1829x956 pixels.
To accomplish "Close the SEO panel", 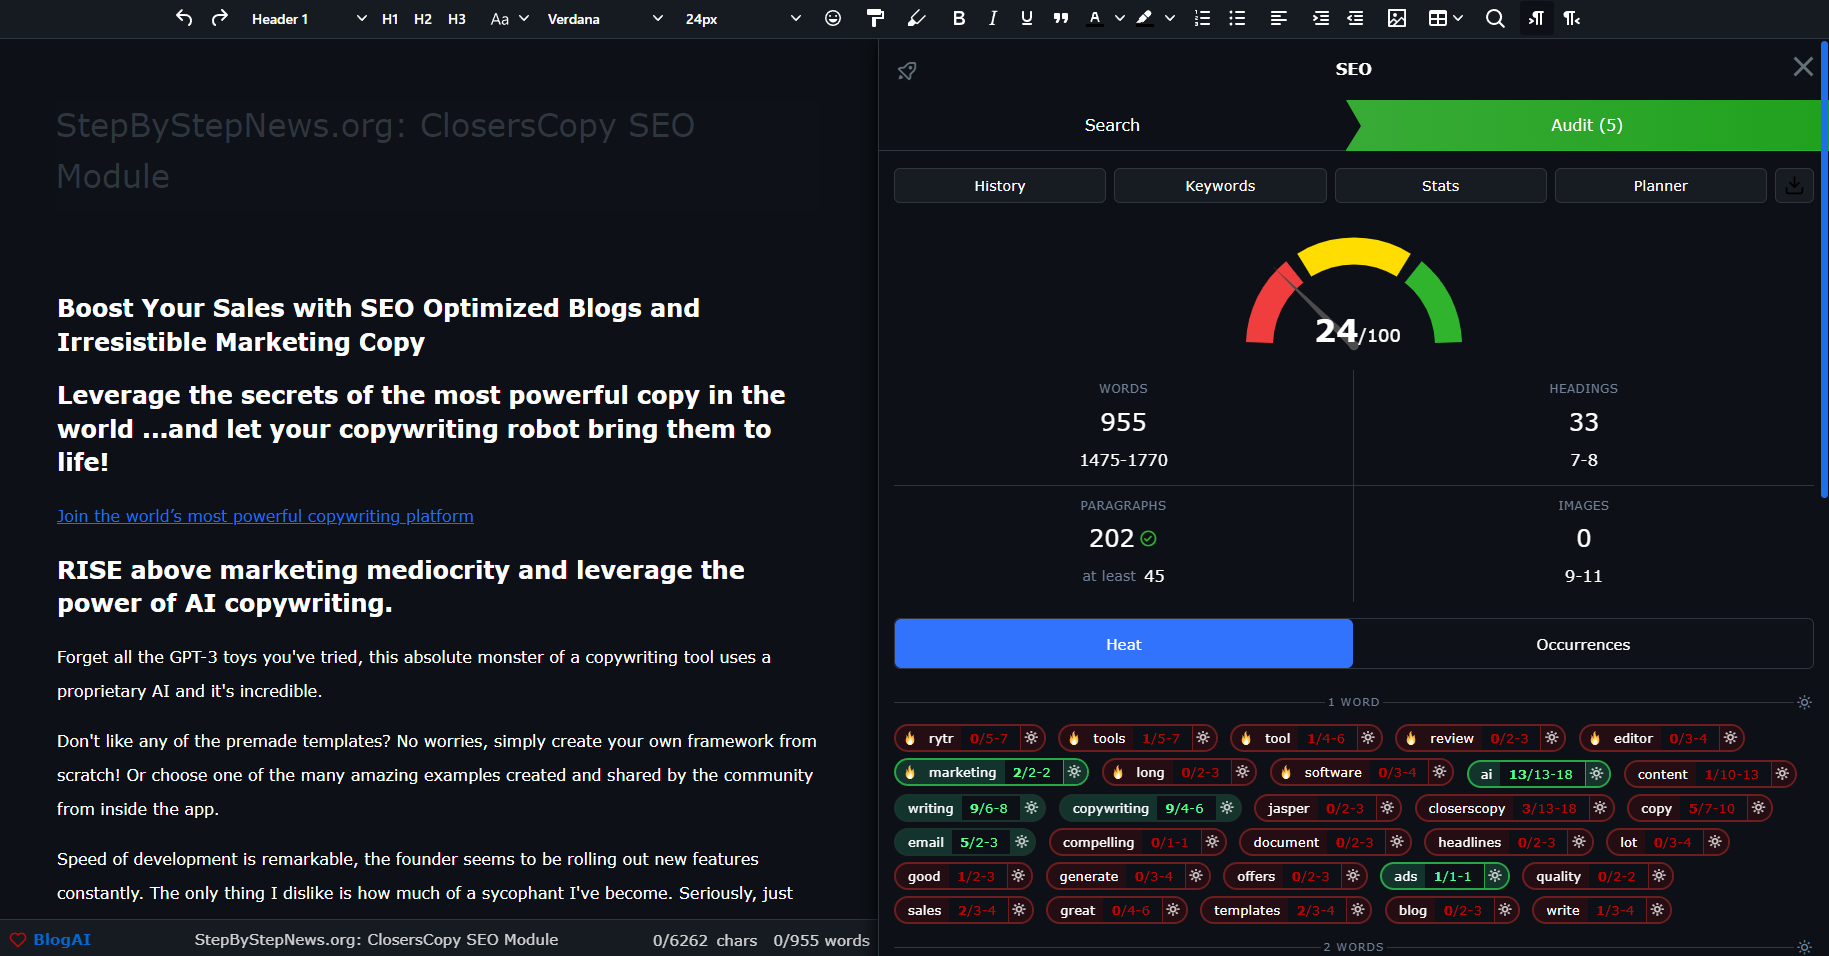I will (x=1803, y=67).
